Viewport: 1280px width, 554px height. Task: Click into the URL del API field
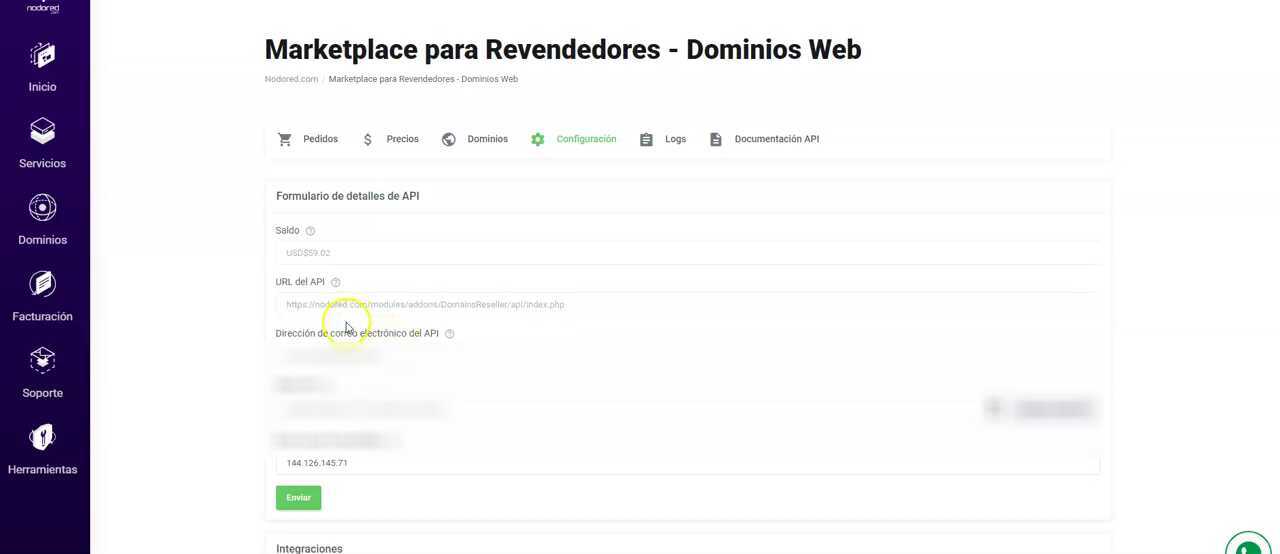pyautogui.click(x=687, y=305)
